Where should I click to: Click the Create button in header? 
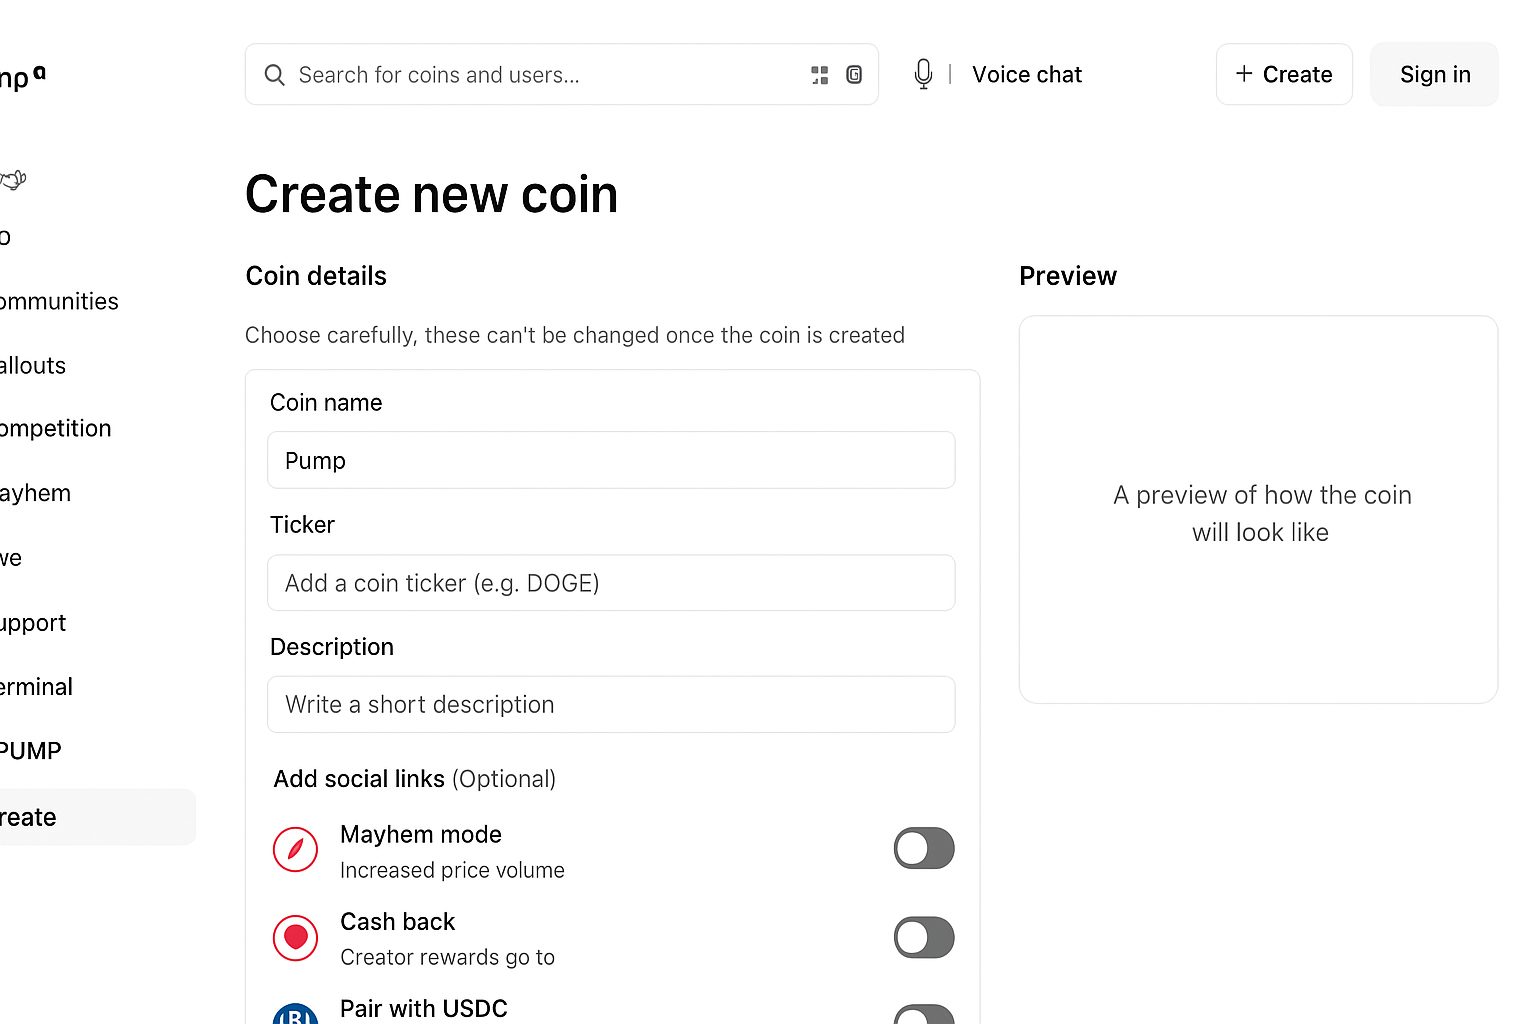(1284, 74)
